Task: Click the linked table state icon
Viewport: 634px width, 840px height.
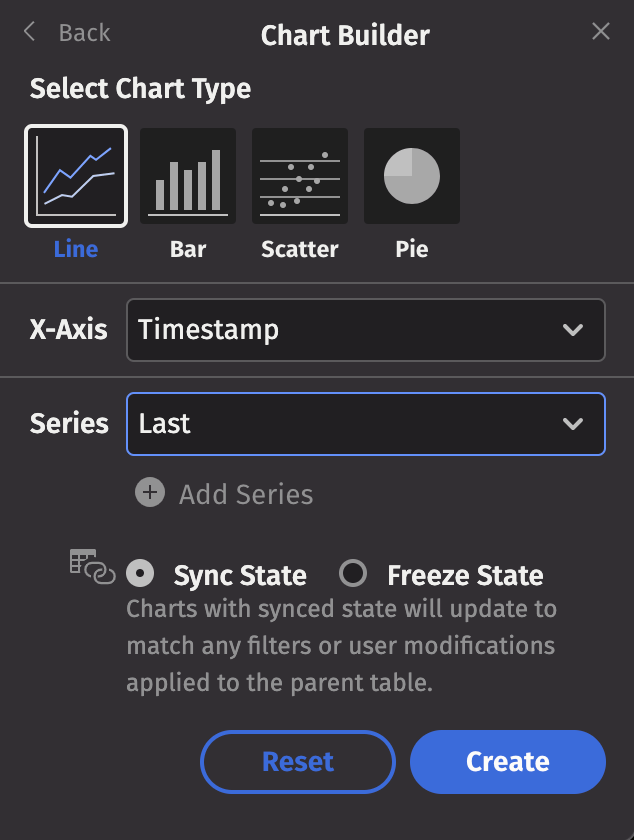Action: [92, 566]
